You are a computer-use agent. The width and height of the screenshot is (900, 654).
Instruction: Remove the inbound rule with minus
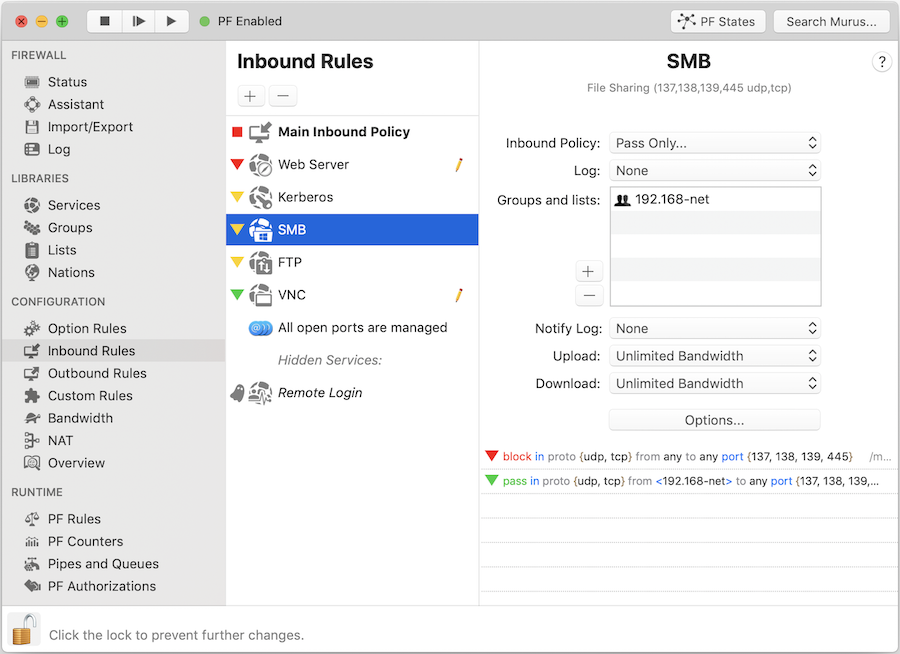click(x=283, y=96)
